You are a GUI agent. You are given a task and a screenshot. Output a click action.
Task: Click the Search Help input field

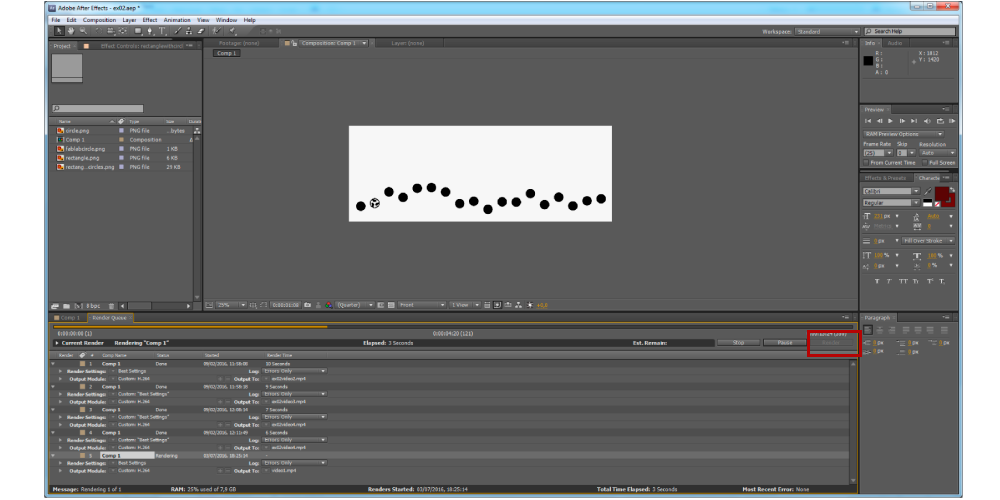[x=910, y=31]
